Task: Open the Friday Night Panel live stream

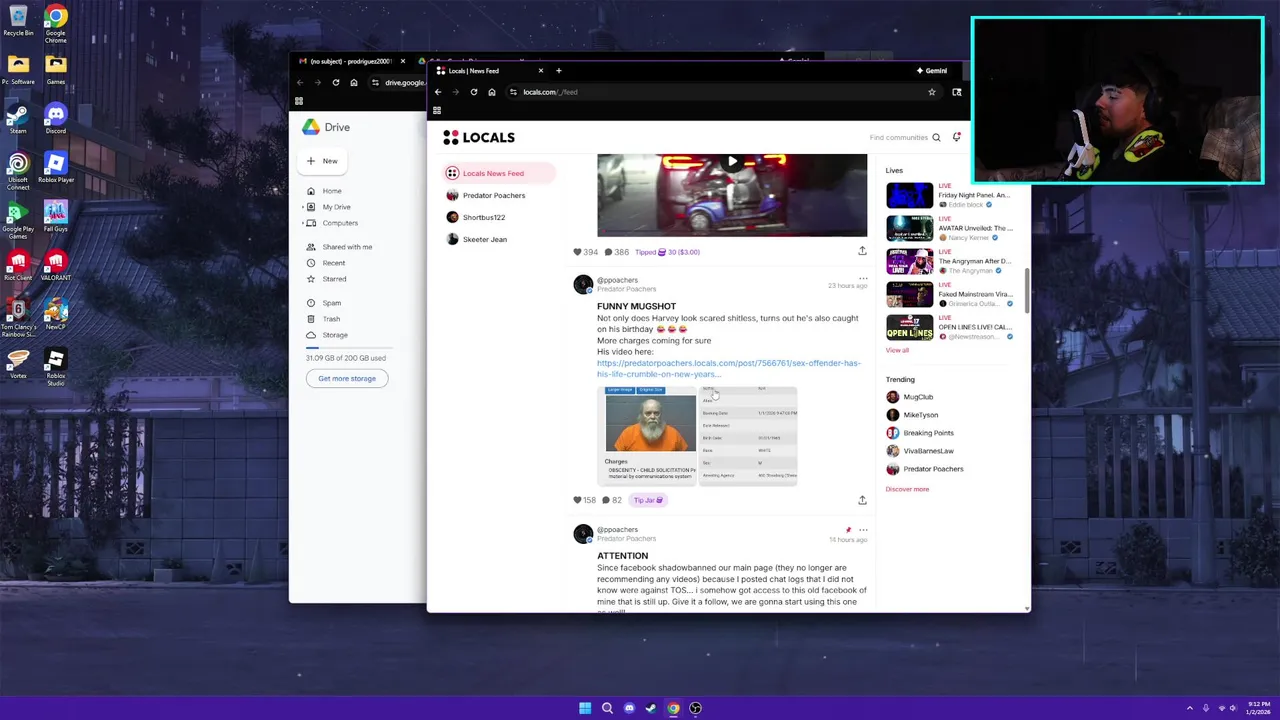Action: coord(949,195)
